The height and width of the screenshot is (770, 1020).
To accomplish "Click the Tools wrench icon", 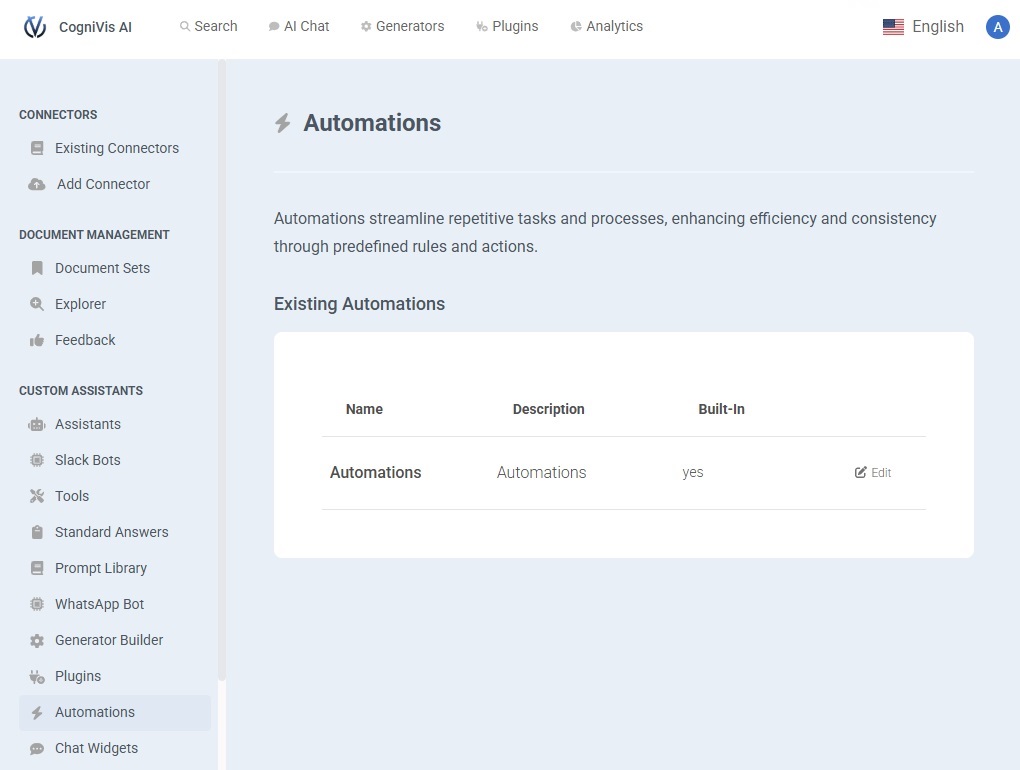I will tap(37, 496).
